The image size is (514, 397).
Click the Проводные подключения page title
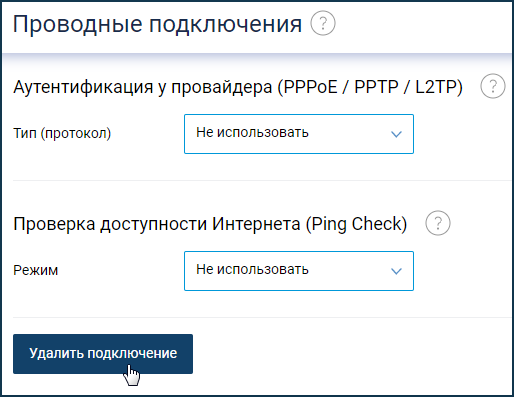tap(157, 24)
